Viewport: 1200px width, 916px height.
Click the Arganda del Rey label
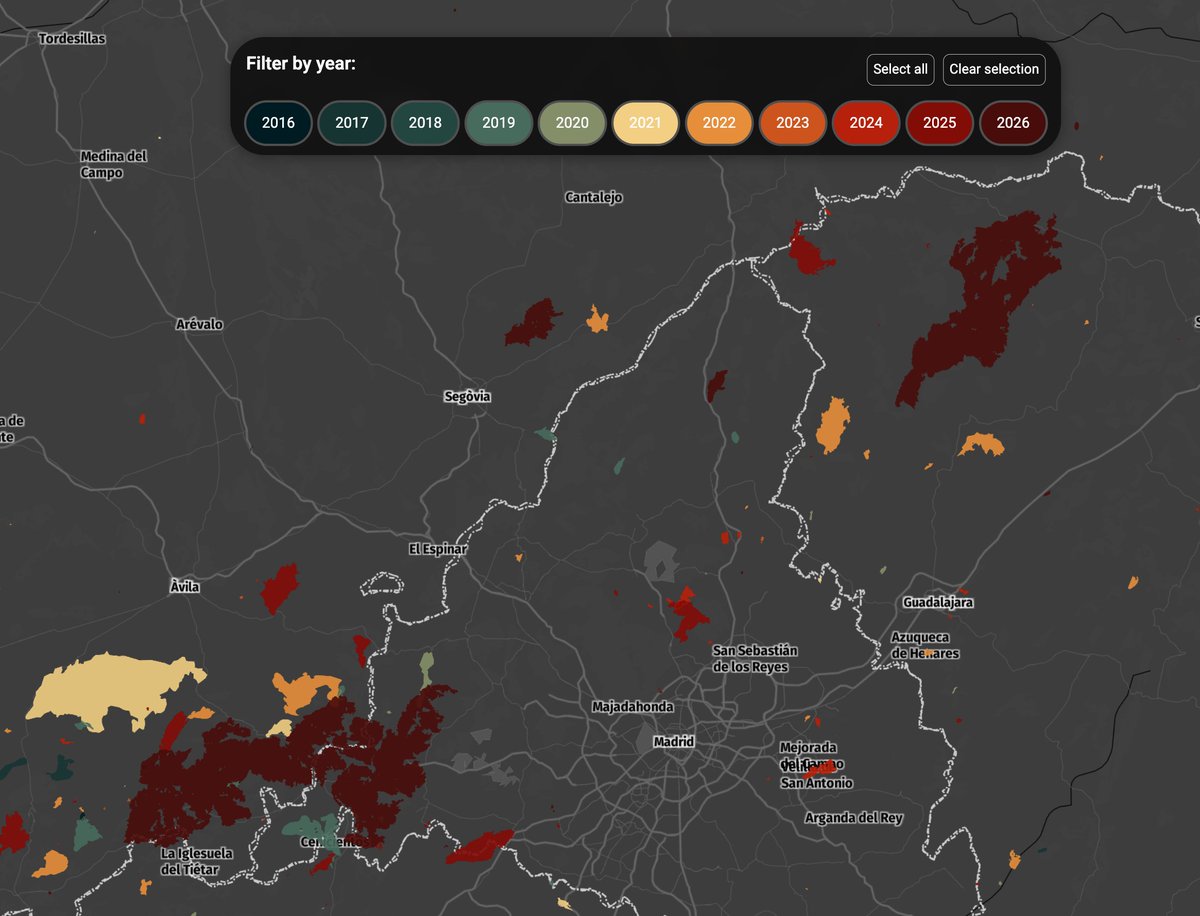click(x=854, y=818)
